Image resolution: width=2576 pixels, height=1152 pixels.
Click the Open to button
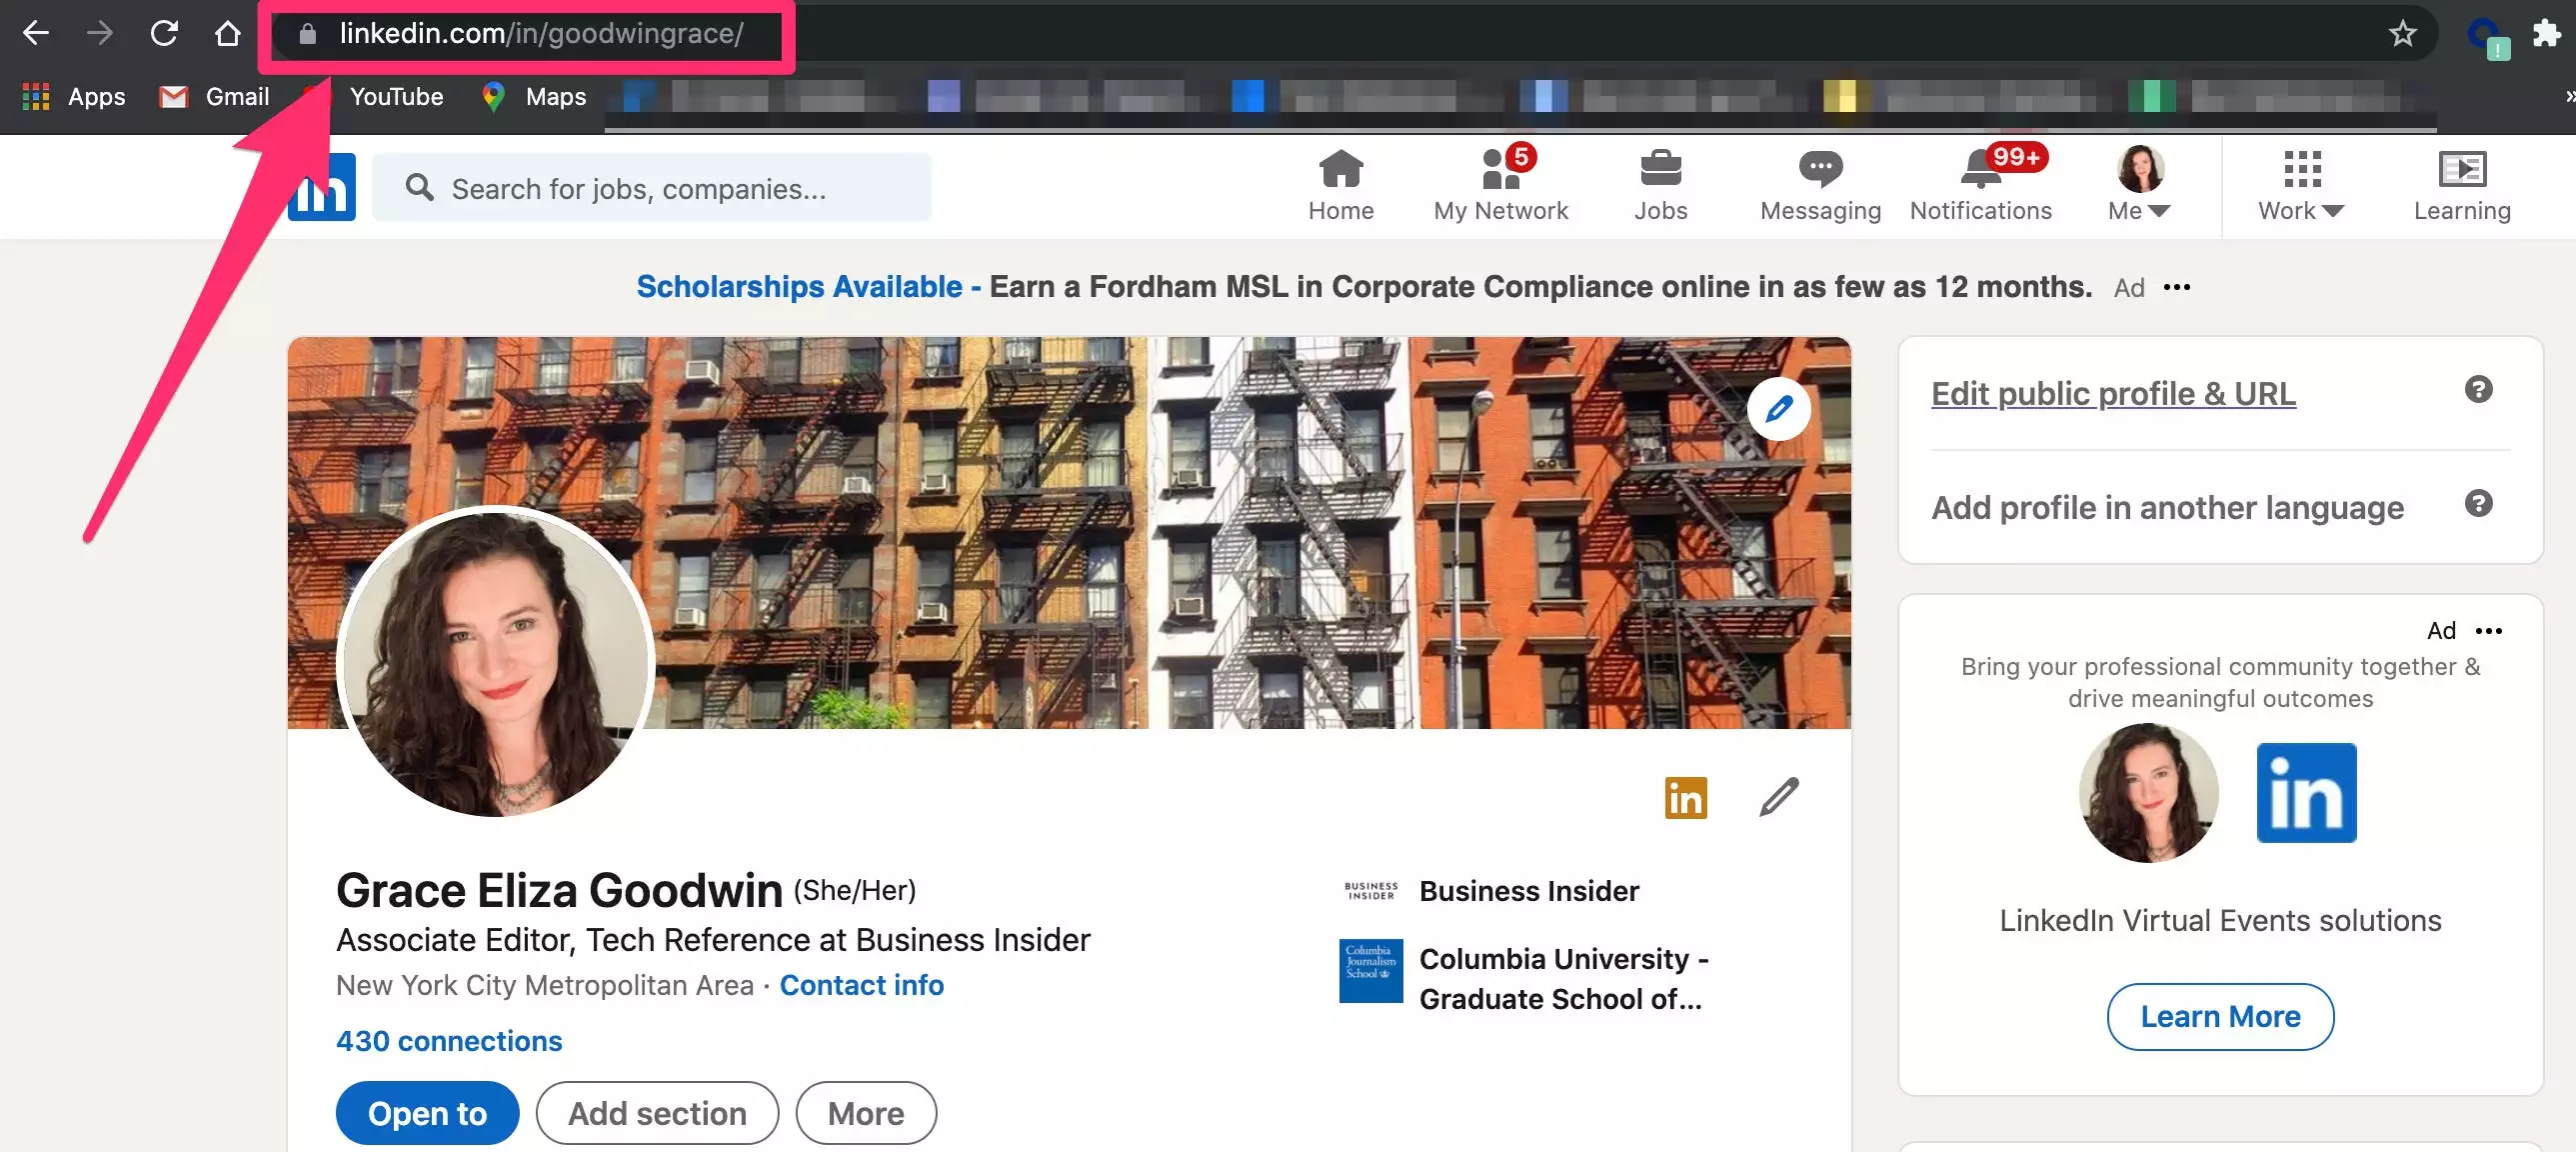click(x=427, y=1113)
